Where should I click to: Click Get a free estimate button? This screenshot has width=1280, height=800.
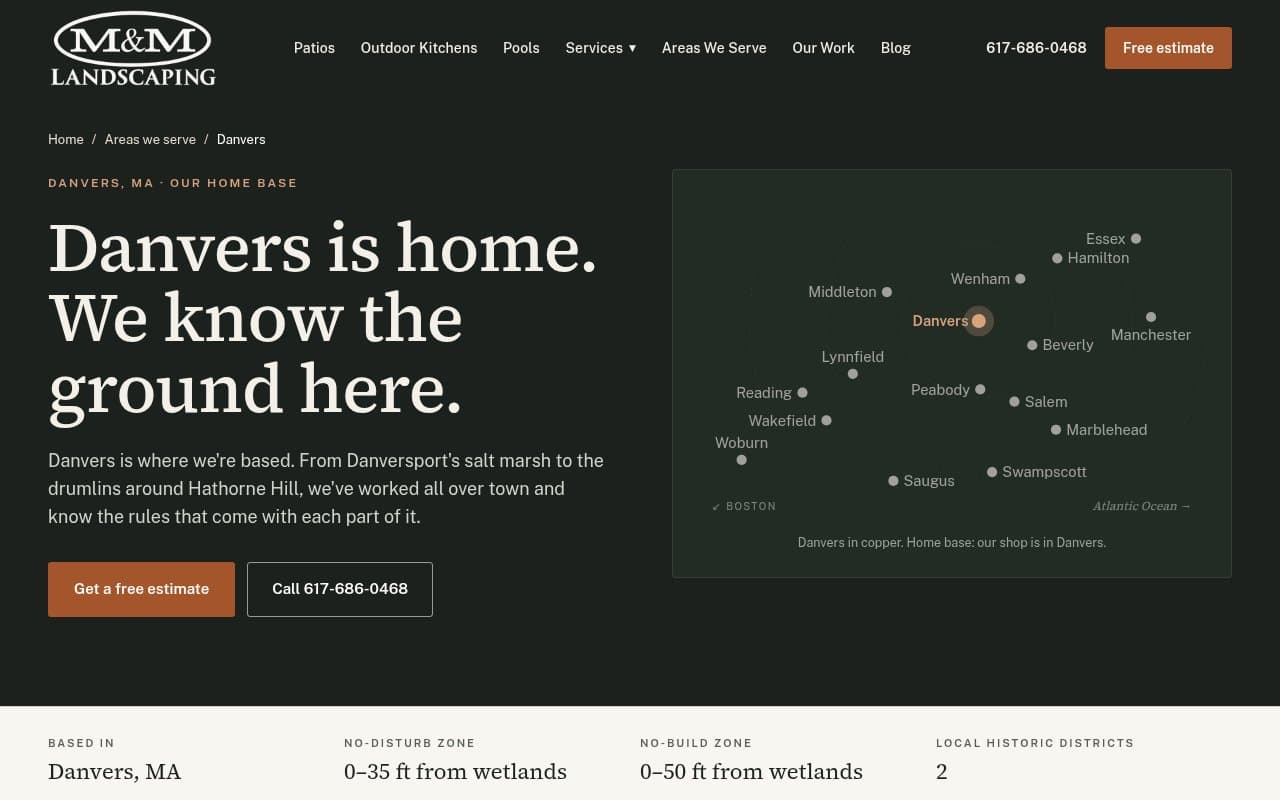pyautogui.click(x=141, y=589)
